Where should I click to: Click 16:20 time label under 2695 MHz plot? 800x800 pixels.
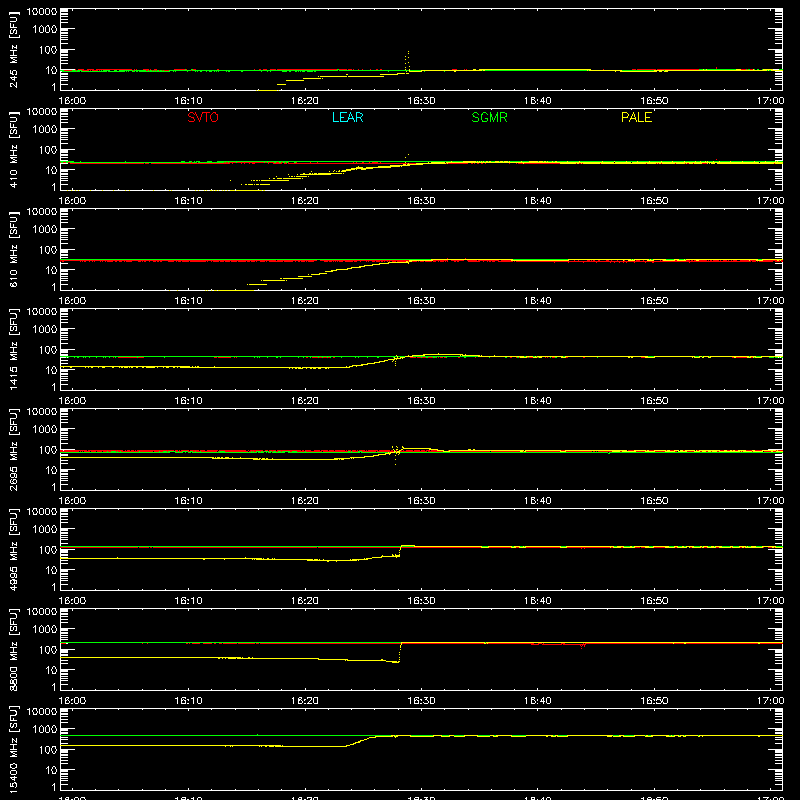305,501
